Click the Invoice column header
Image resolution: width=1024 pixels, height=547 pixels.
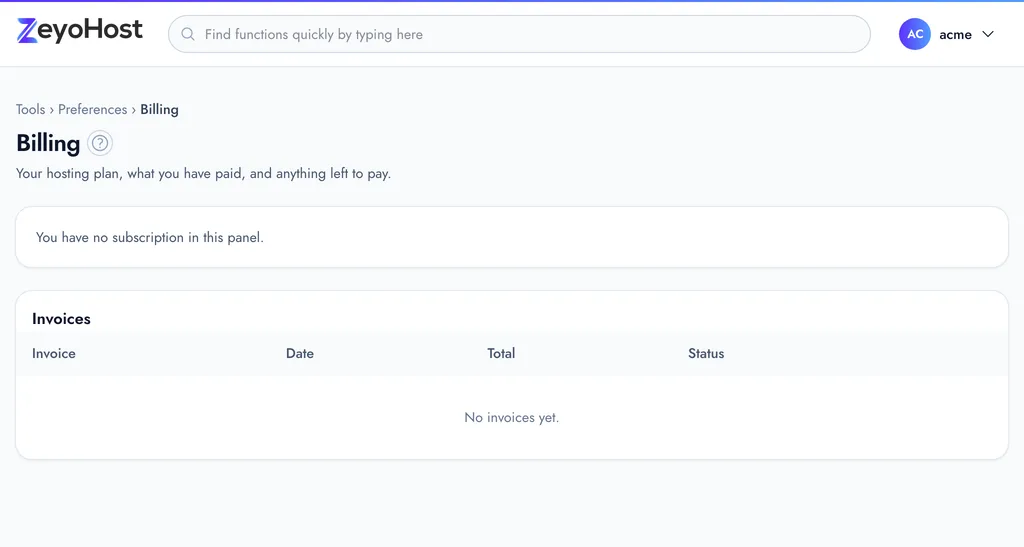(54, 353)
